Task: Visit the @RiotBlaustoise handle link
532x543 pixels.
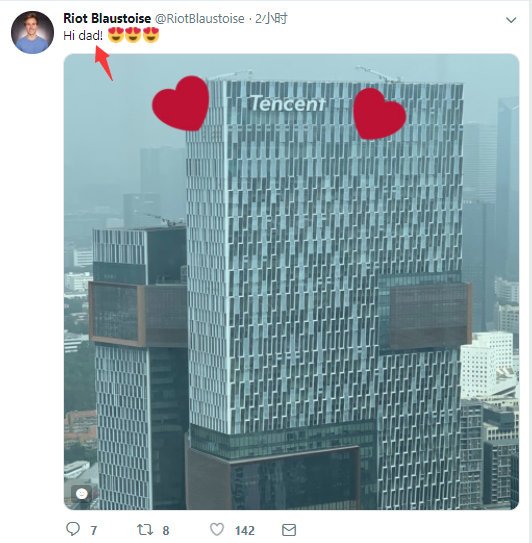Action: 200,18
